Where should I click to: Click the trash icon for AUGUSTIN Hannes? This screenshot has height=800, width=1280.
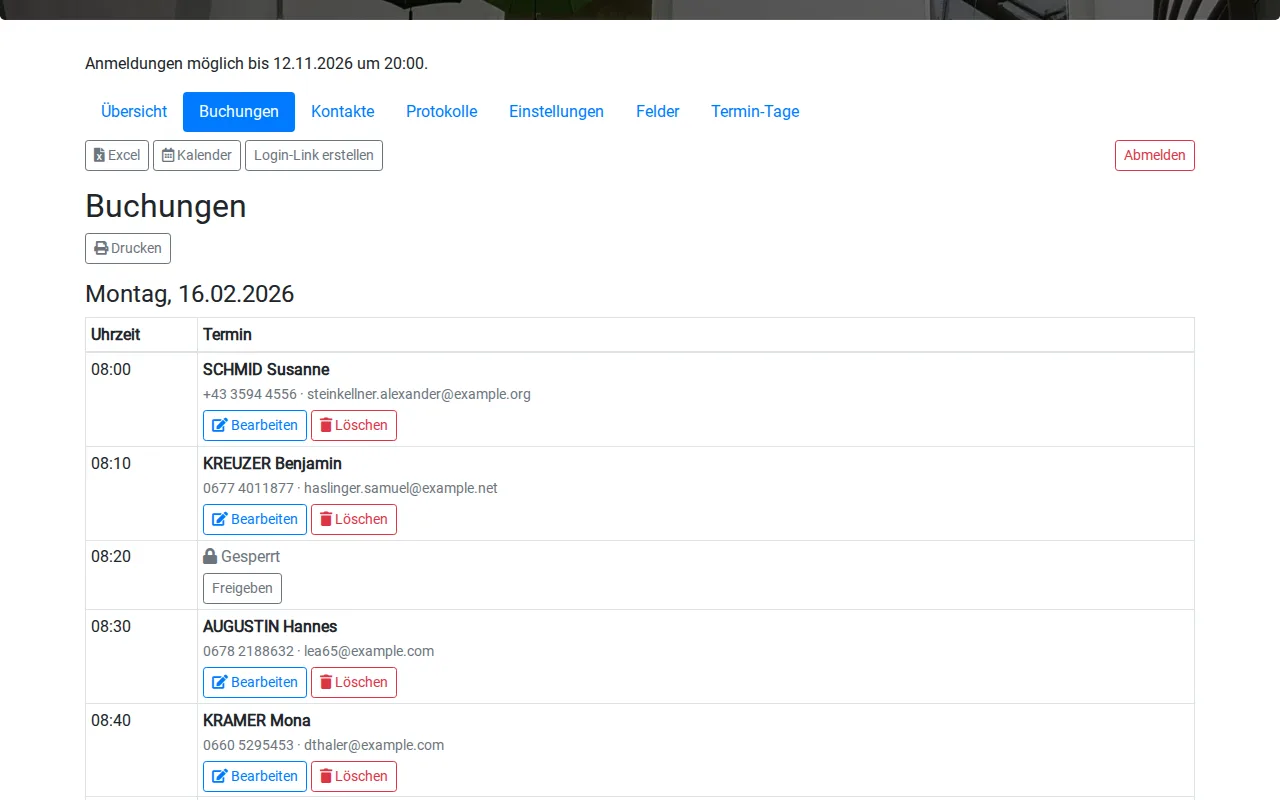click(x=326, y=682)
